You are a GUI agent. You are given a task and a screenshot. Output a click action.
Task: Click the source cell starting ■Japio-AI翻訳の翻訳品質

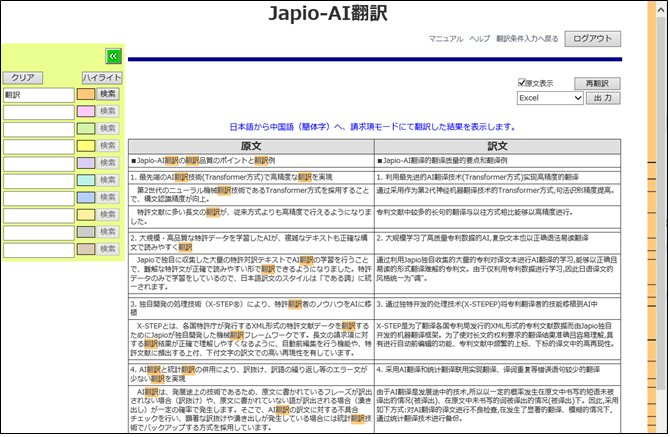point(251,161)
